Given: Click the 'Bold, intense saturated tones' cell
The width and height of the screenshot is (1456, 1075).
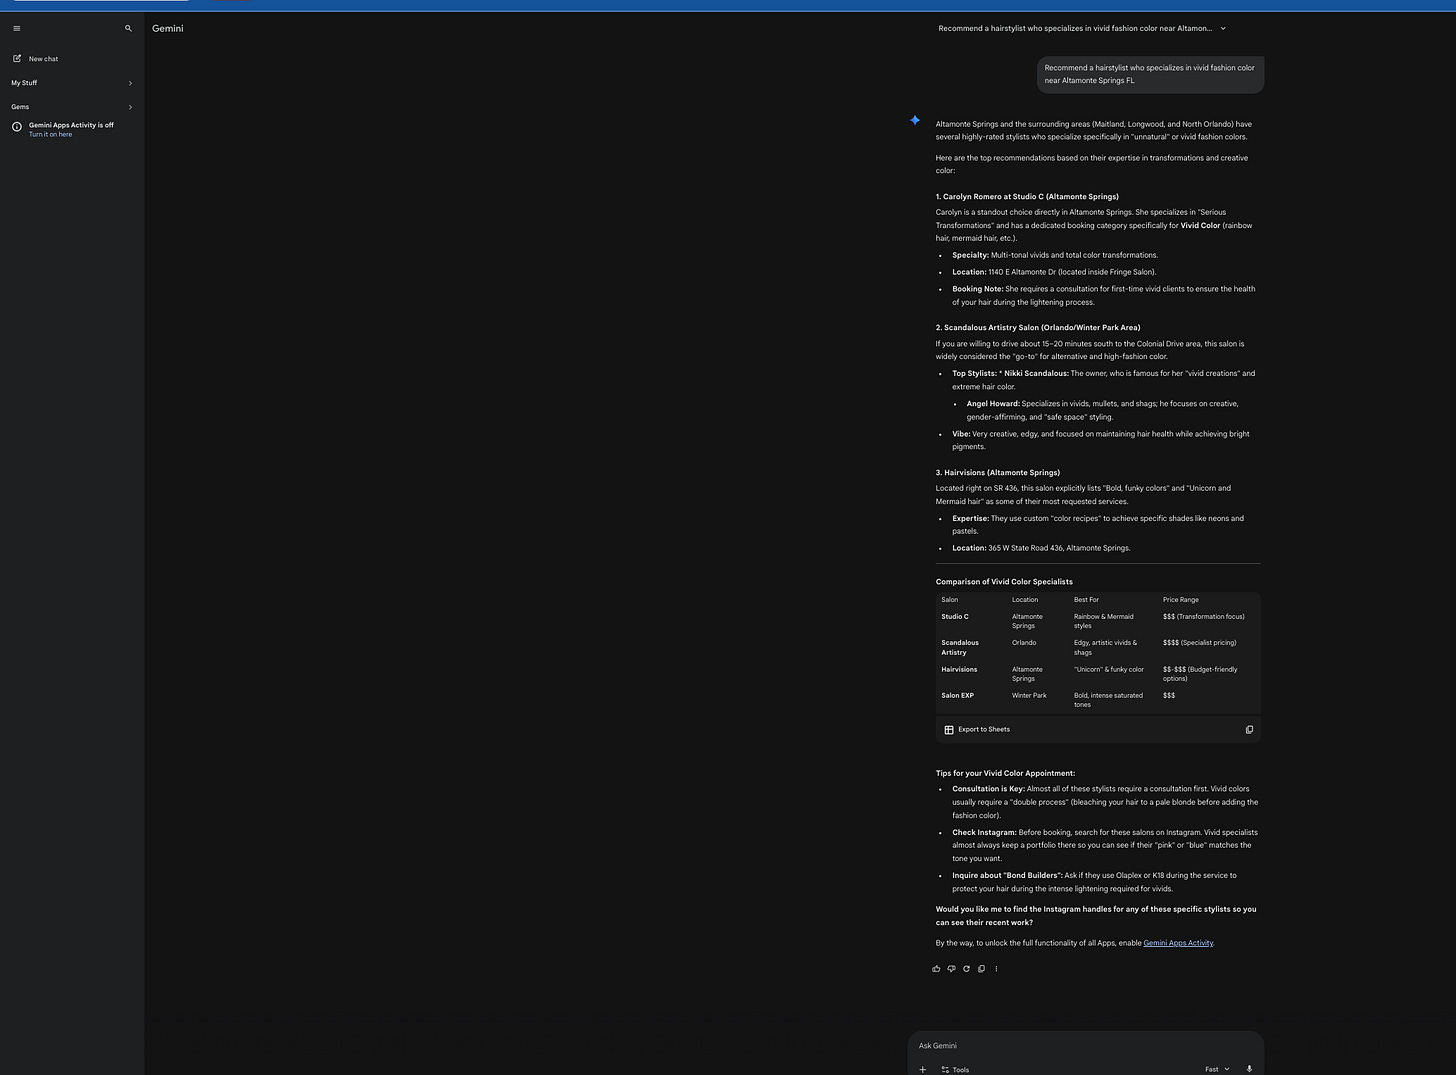Looking at the screenshot, I should [1108, 700].
